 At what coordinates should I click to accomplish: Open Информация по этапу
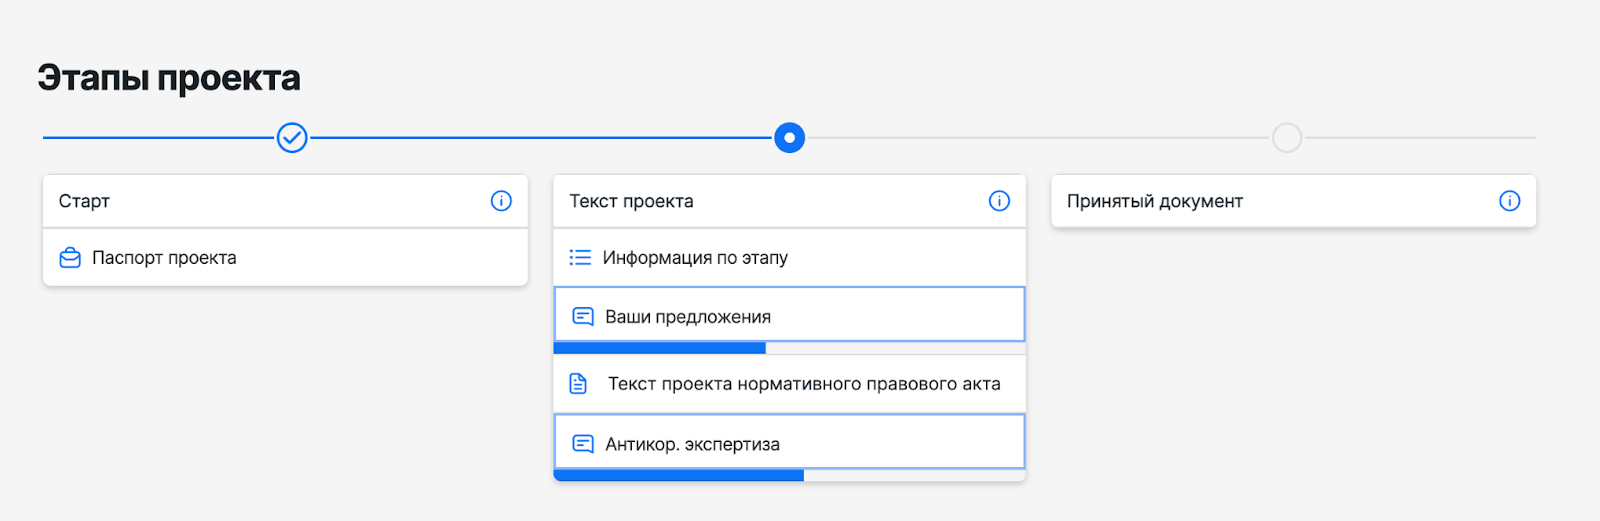coord(695,258)
